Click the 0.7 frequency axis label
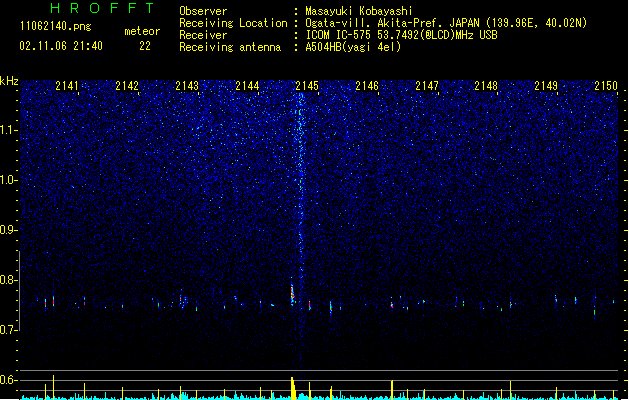This screenshot has height=400, width=629. (8, 330)
